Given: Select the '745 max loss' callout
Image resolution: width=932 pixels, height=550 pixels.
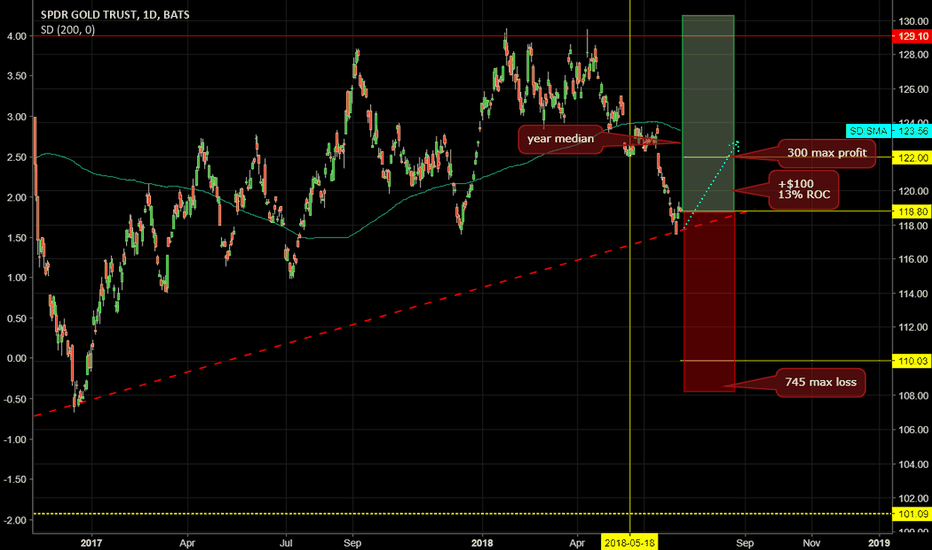Looking at the screenshot, I should point(820,382).
